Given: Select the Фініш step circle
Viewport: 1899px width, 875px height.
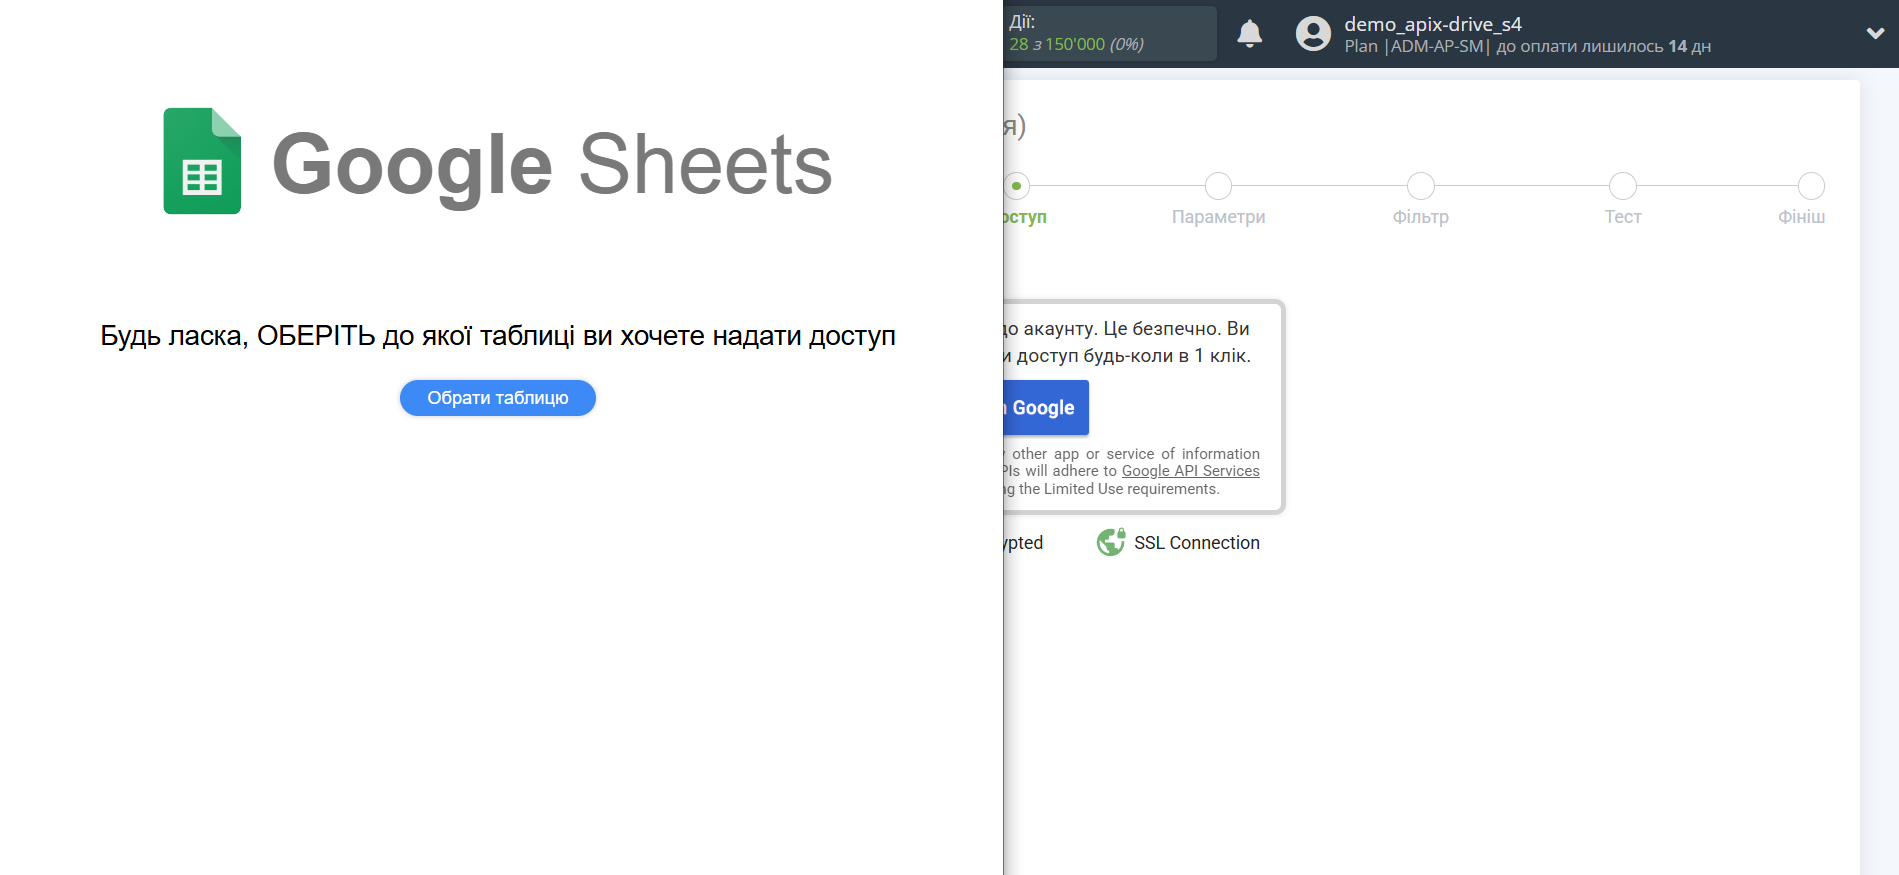Looking at the screenshot, I should click(1811, 186).
